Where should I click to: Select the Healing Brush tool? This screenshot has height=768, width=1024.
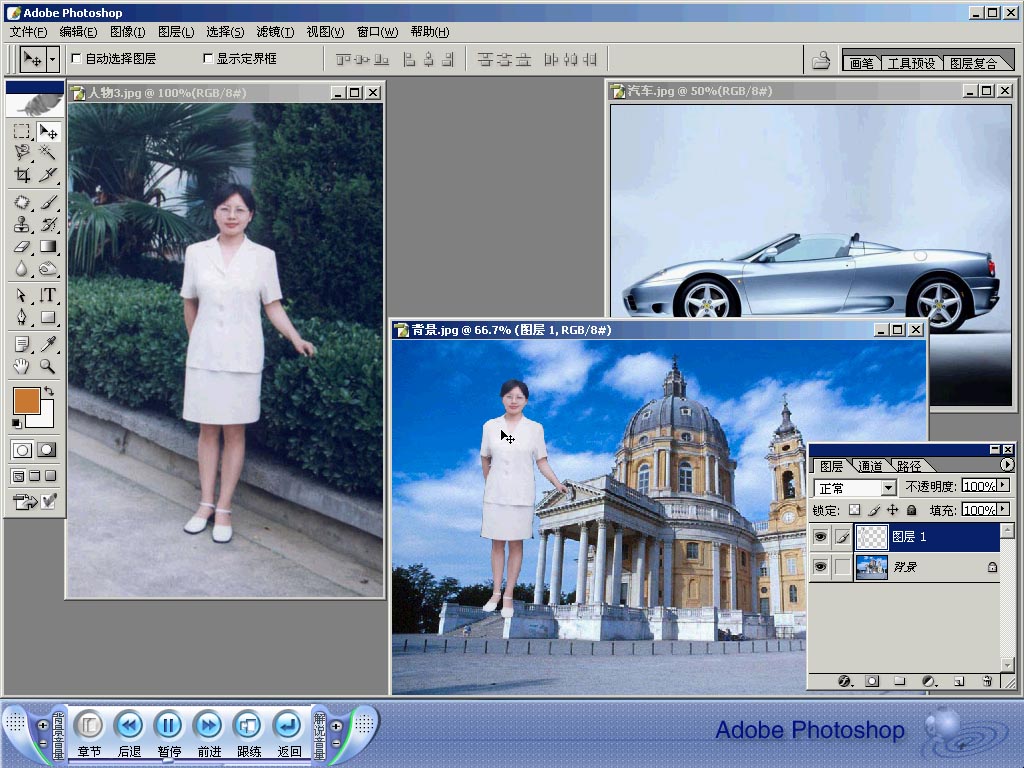click(x=22, y=202)
